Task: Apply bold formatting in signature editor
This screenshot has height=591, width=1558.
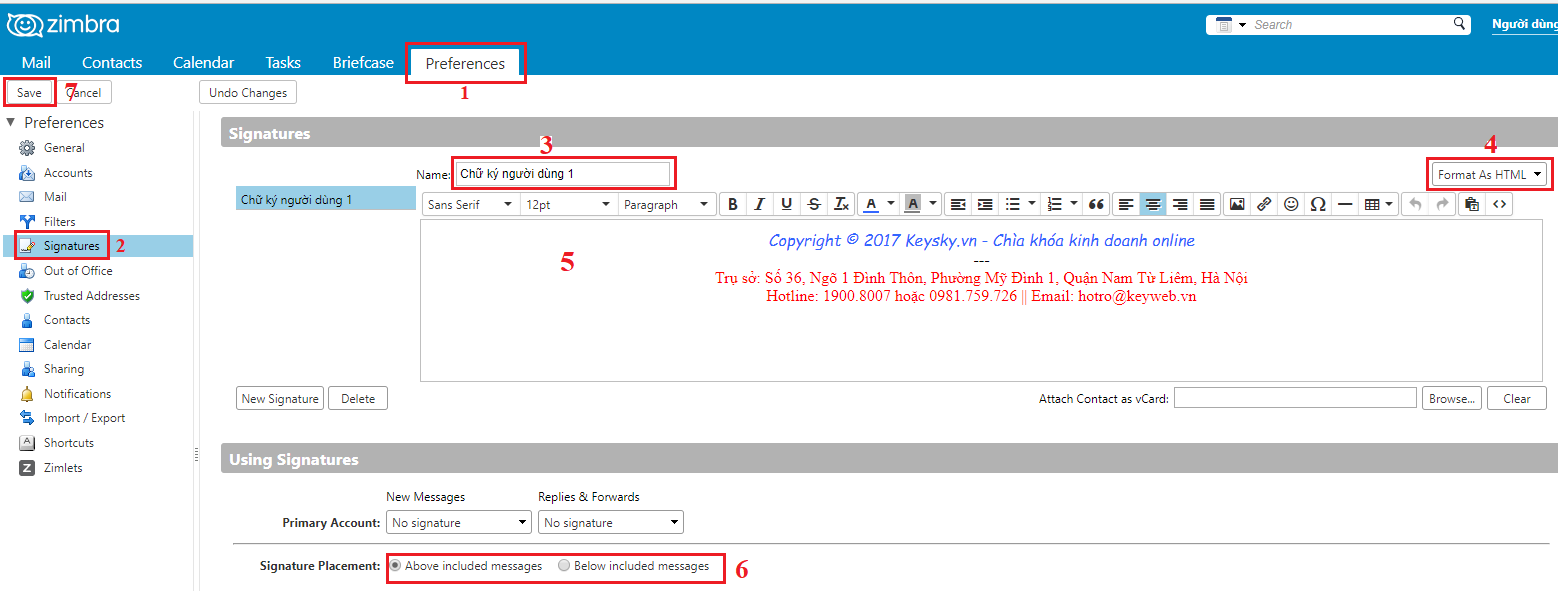Action: pyautogui.click(x=733, y=204)
